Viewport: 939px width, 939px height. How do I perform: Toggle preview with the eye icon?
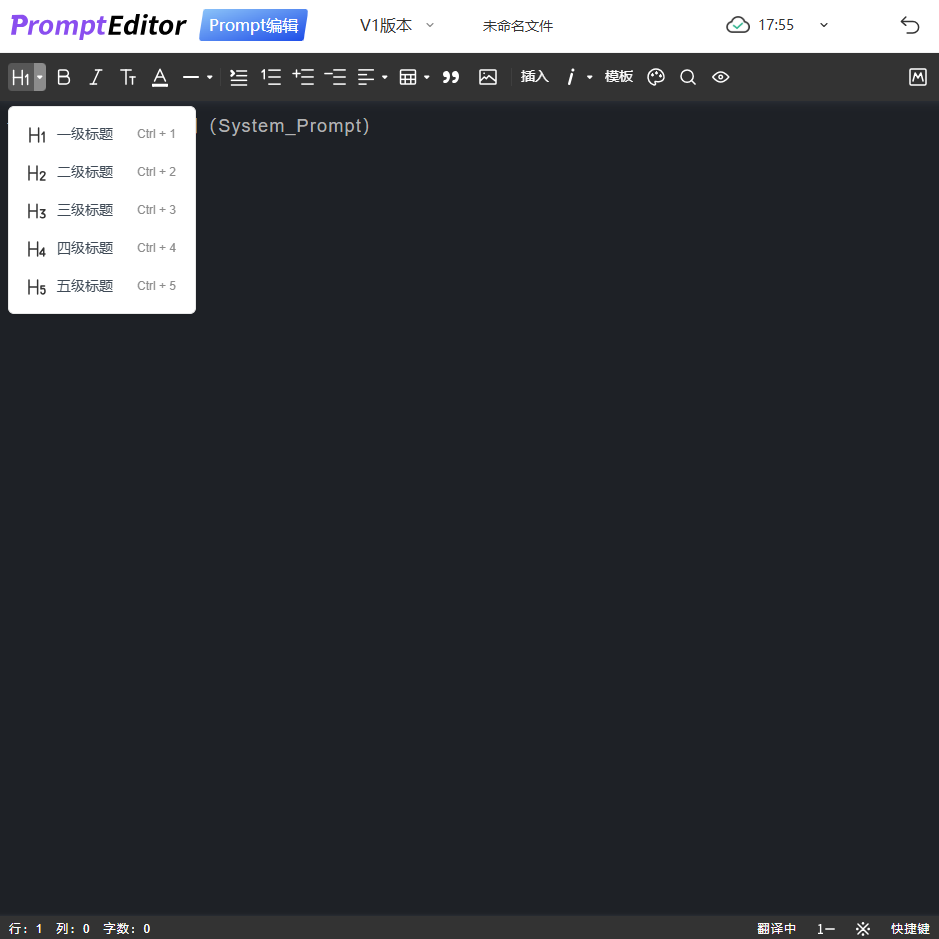point(721,77)
